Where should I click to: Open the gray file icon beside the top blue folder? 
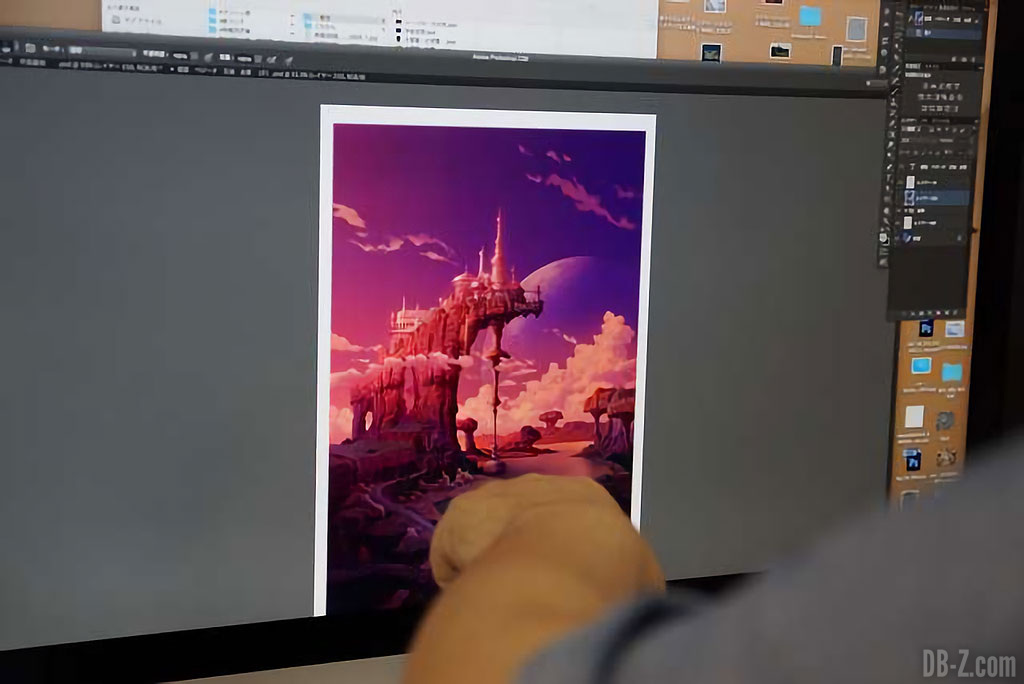856,29
